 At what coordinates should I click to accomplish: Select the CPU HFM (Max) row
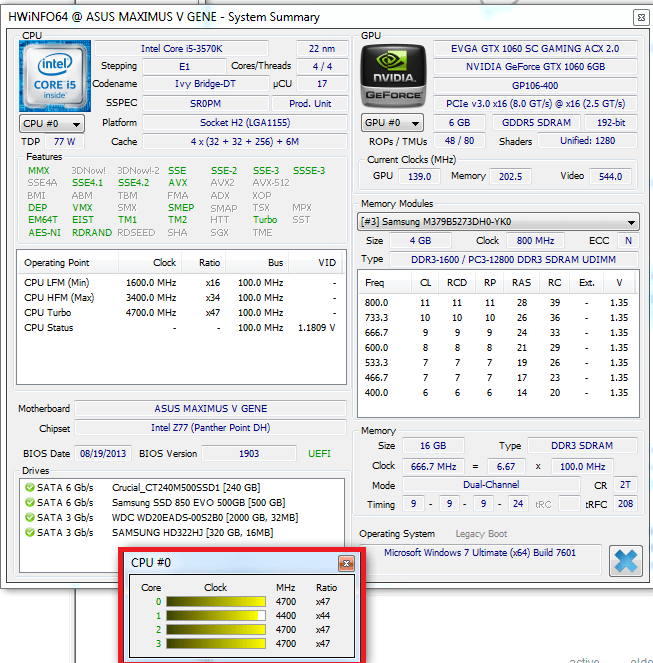click(x=181, y=298)
